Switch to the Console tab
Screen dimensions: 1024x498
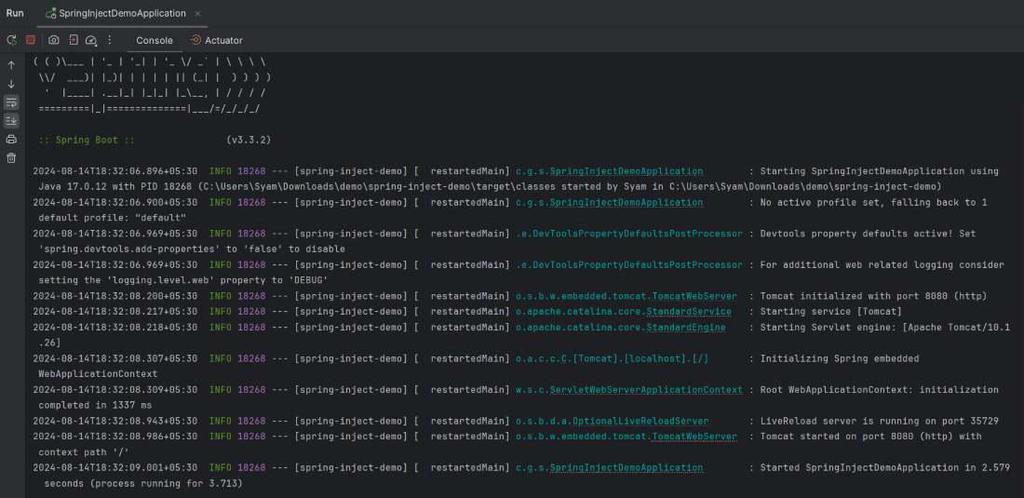tap(154, 40)
